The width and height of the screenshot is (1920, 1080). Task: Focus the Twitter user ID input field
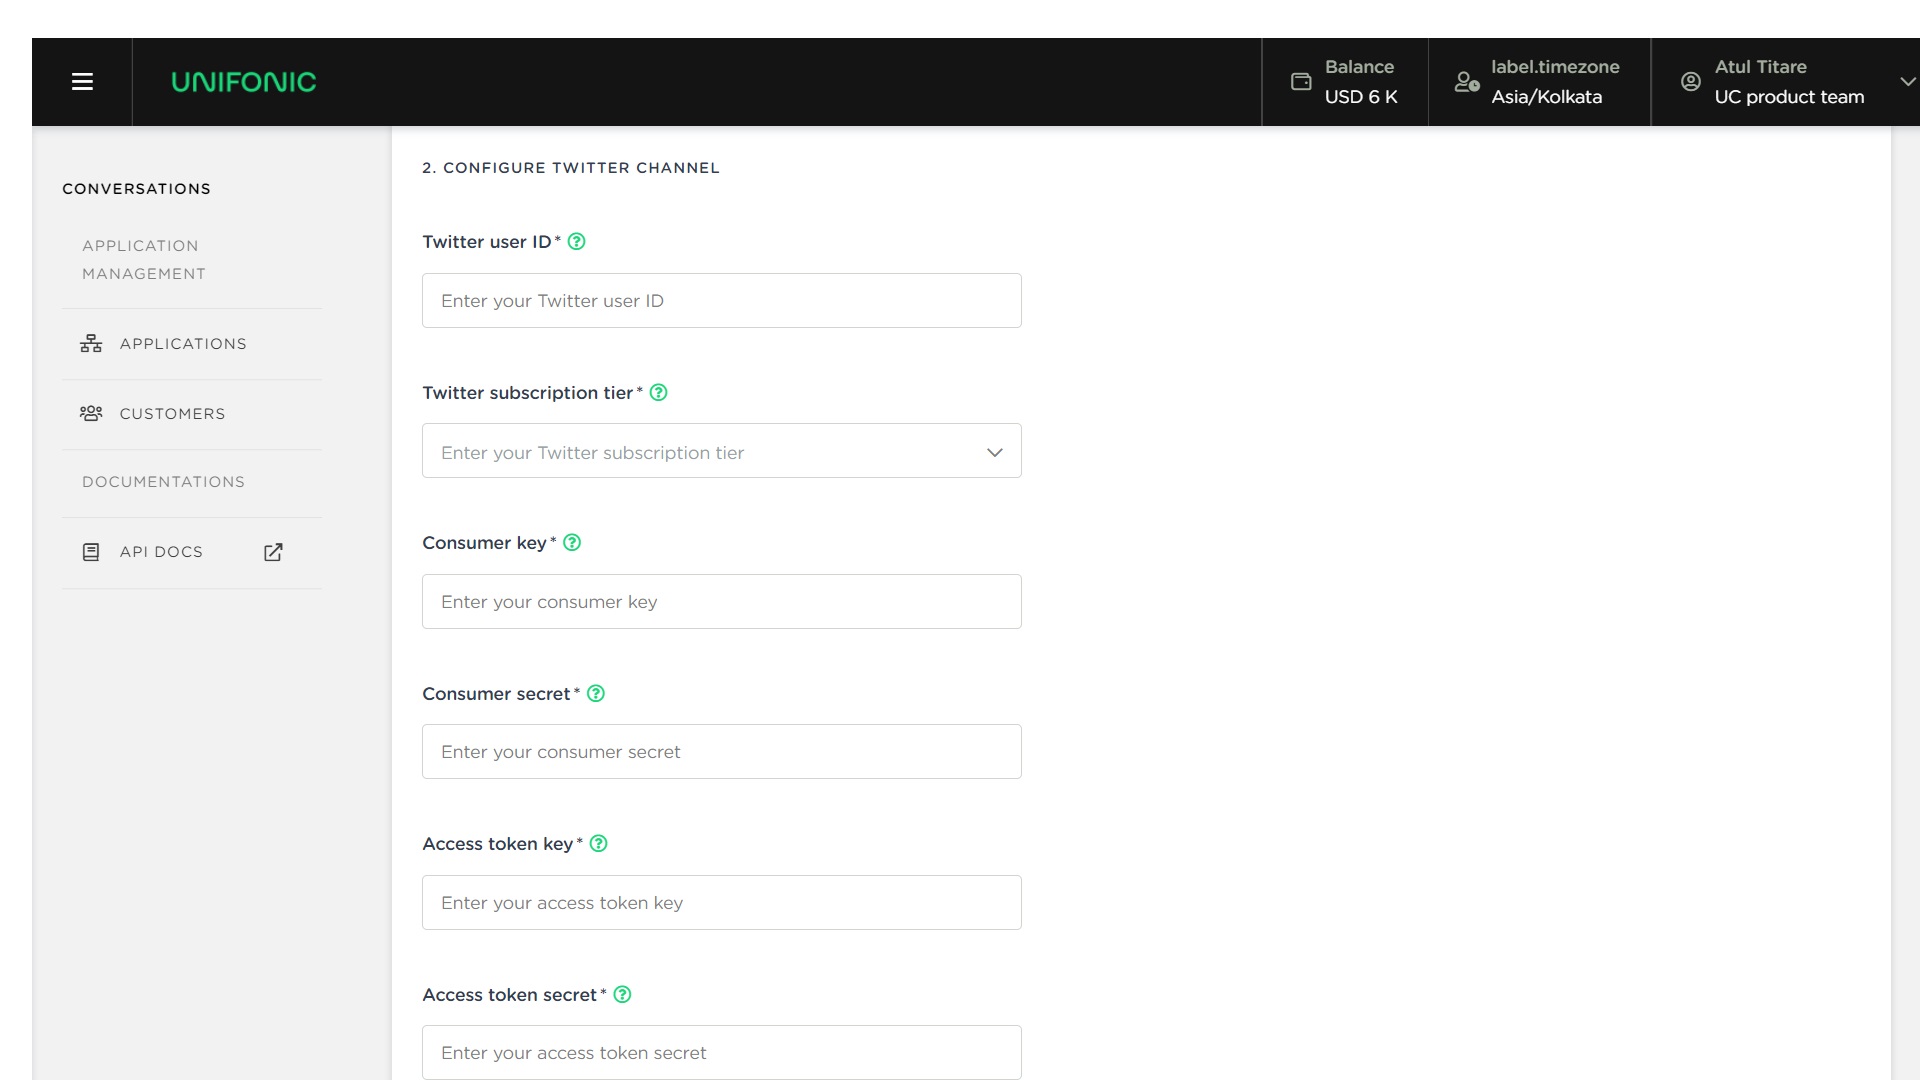(721, 301)
